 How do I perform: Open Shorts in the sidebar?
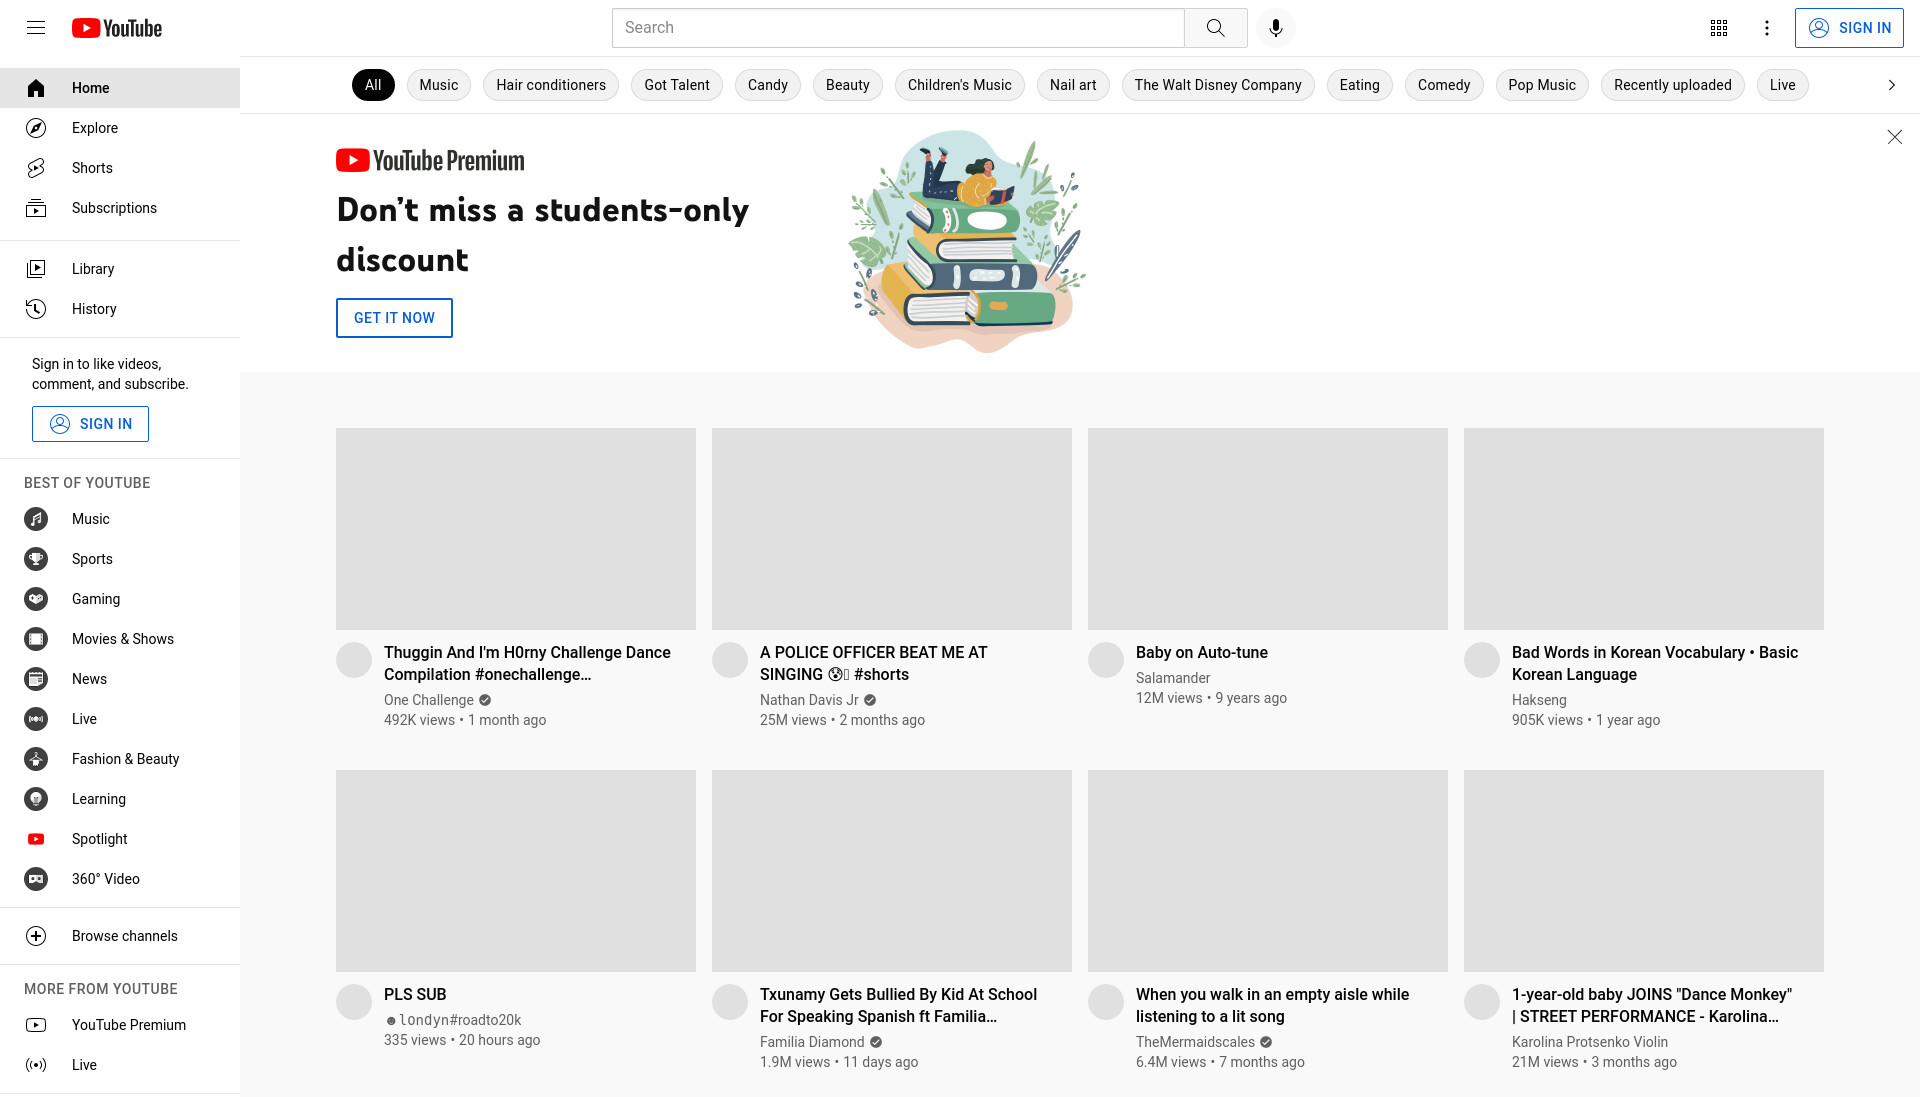(x=120, y=168)
